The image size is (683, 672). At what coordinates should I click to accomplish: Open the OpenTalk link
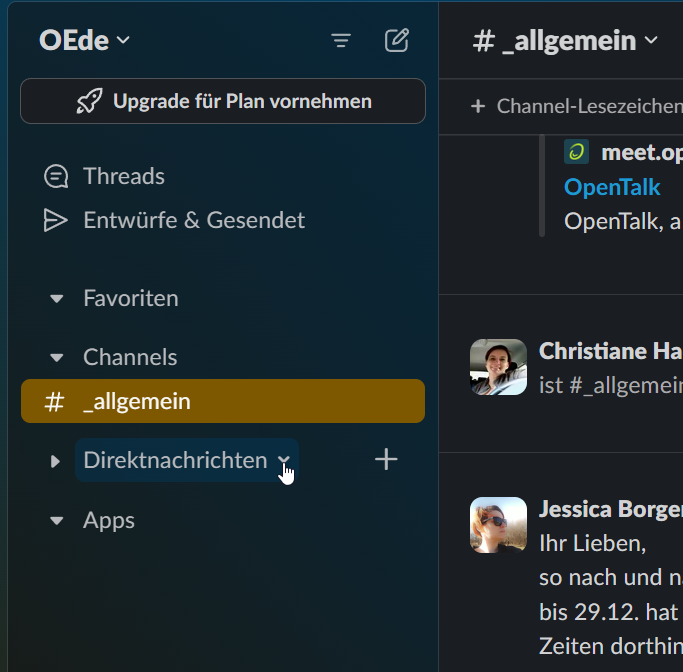[612, 187]
